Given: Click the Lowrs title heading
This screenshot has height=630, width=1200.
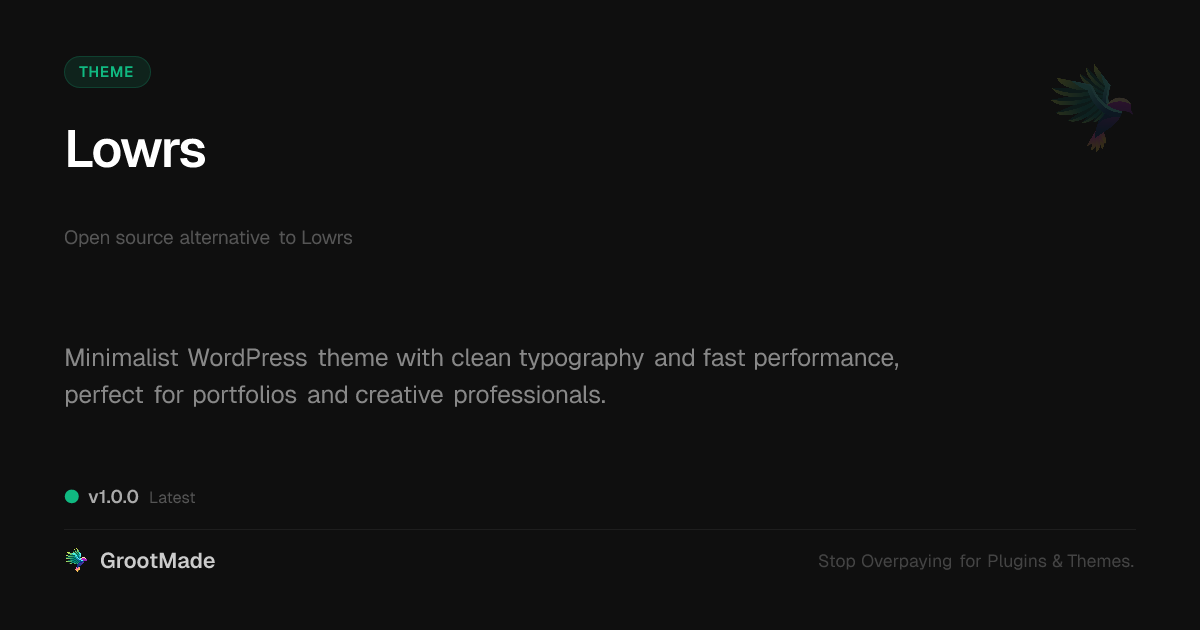Looking at the screenshot, I should [135, 150].
